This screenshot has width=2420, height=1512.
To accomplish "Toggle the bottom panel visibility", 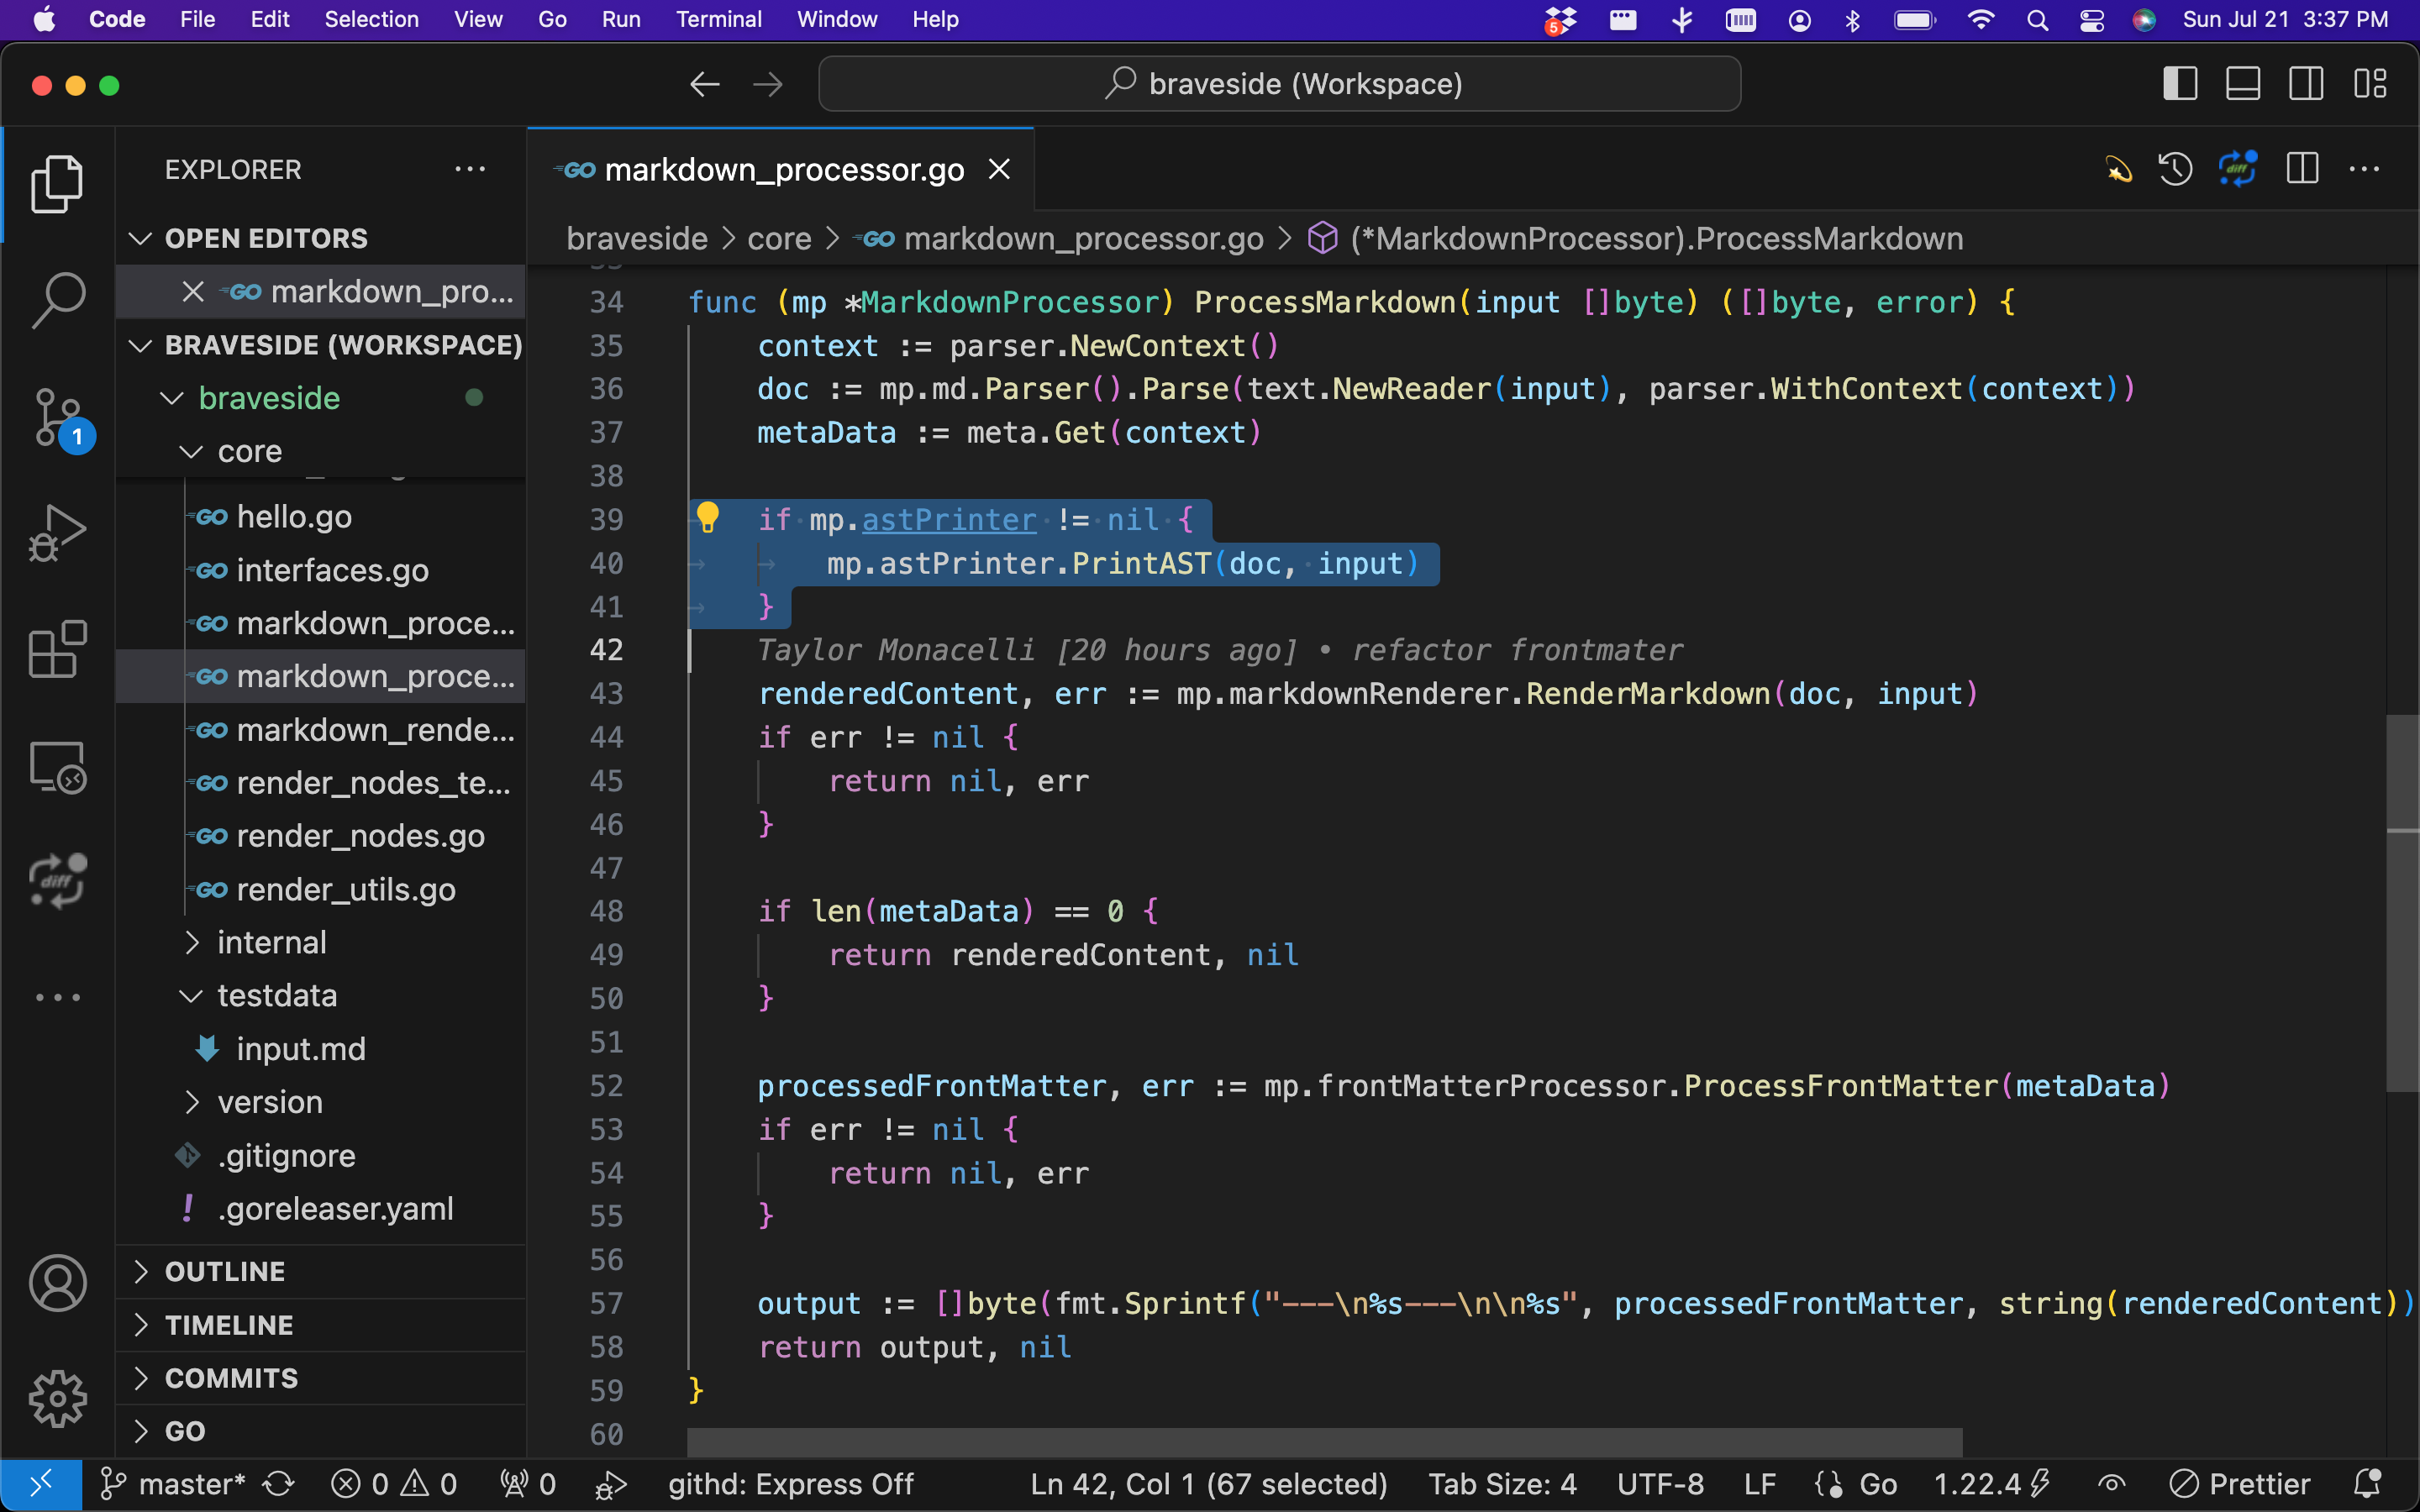I will pyautogui.click(x=2242, y=84).
